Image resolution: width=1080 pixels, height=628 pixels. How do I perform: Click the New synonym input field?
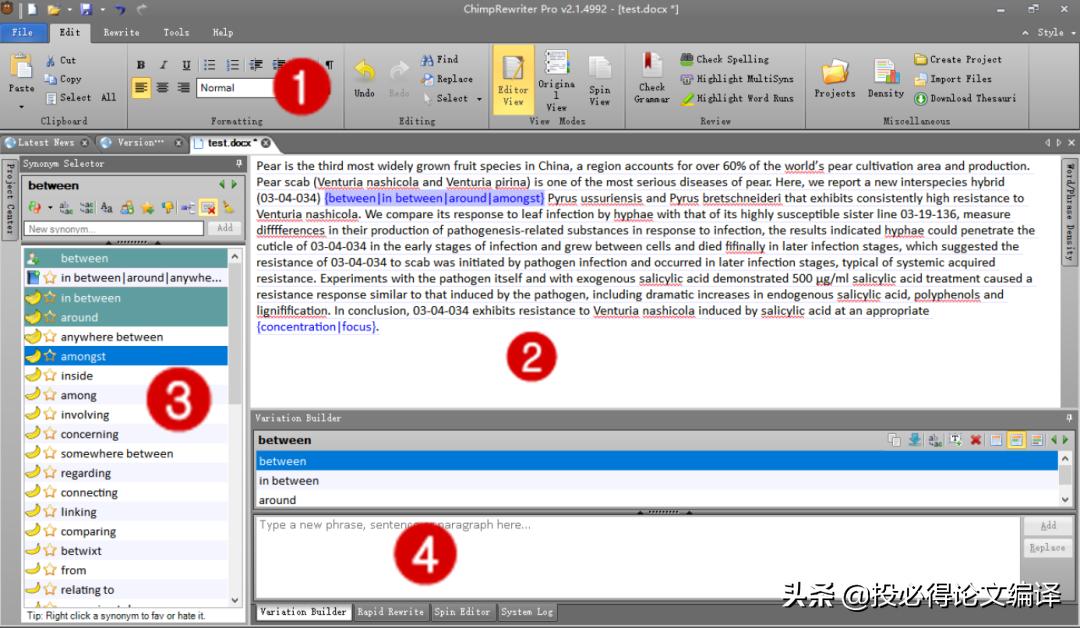(x=115, y=228)
